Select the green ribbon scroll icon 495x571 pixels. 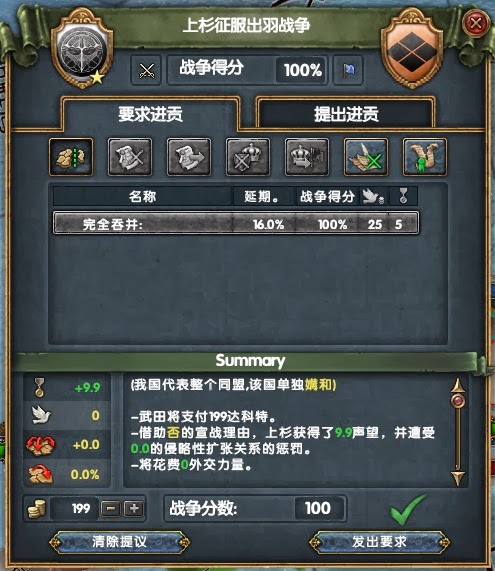tap(425, 157)
